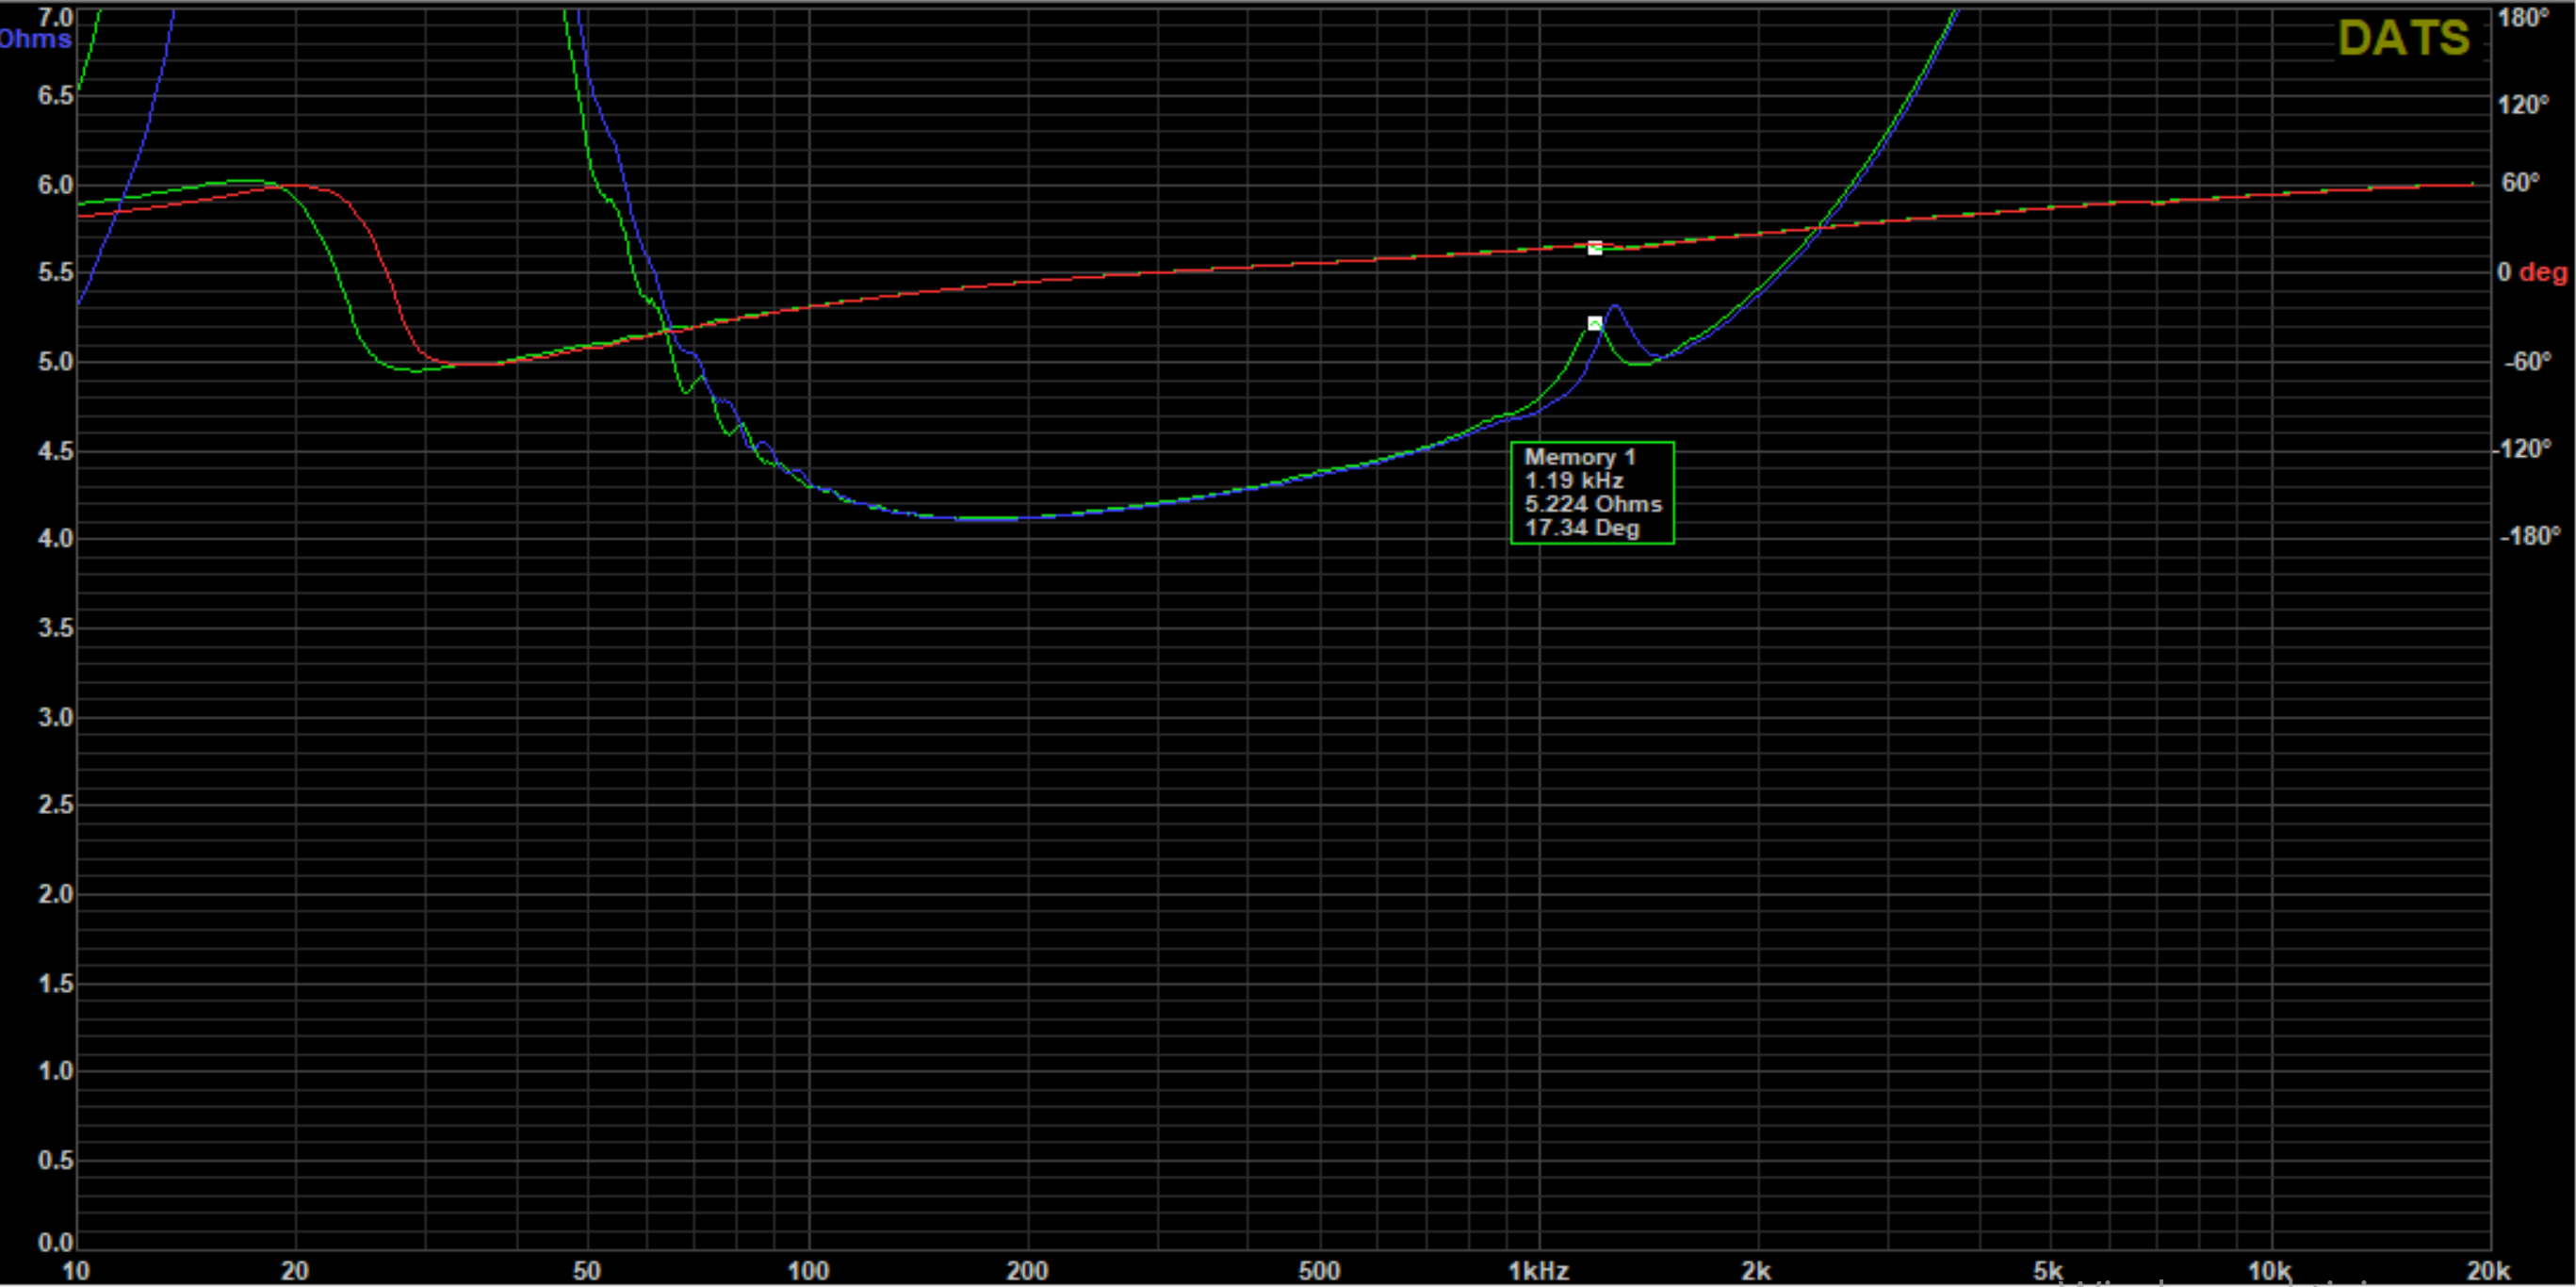The width and height of the screenshot is (2576, 1287).
Task: Click the "17.34 Deg" readout value
Action: coord(1582,528)
